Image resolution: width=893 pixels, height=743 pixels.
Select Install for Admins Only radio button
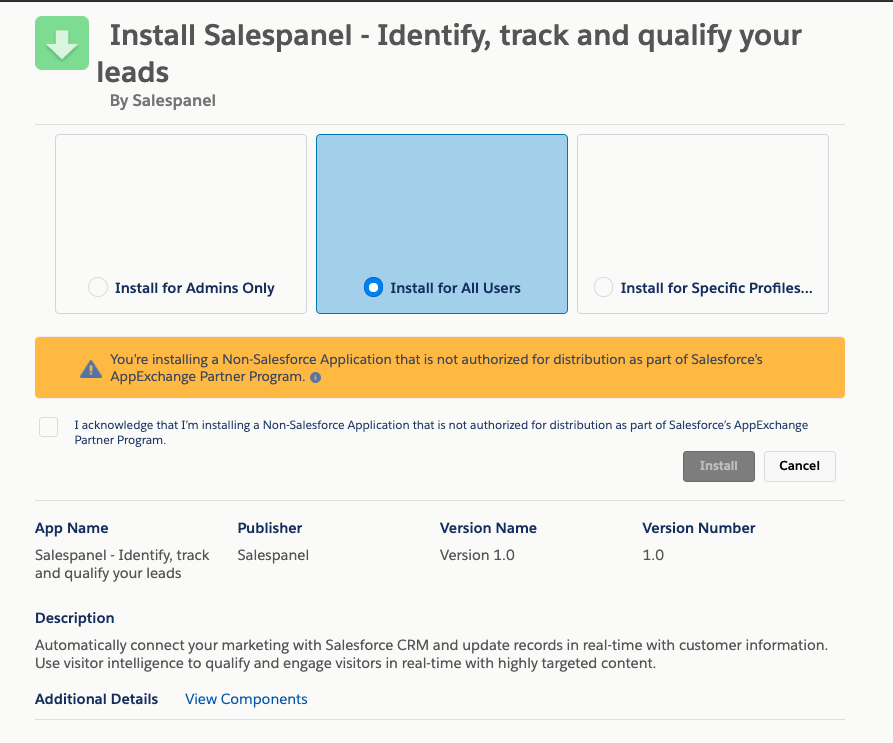(x=98, y=287)
